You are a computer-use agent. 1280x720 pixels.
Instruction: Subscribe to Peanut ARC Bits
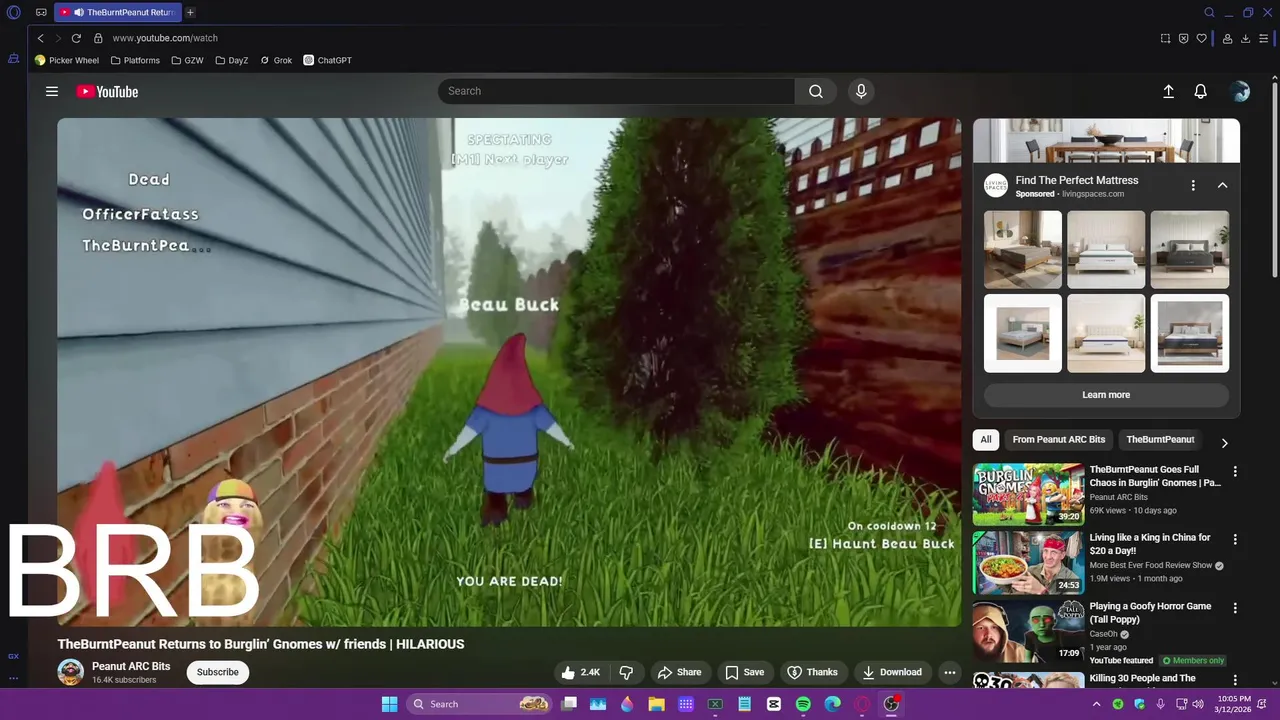pos(217,672)
